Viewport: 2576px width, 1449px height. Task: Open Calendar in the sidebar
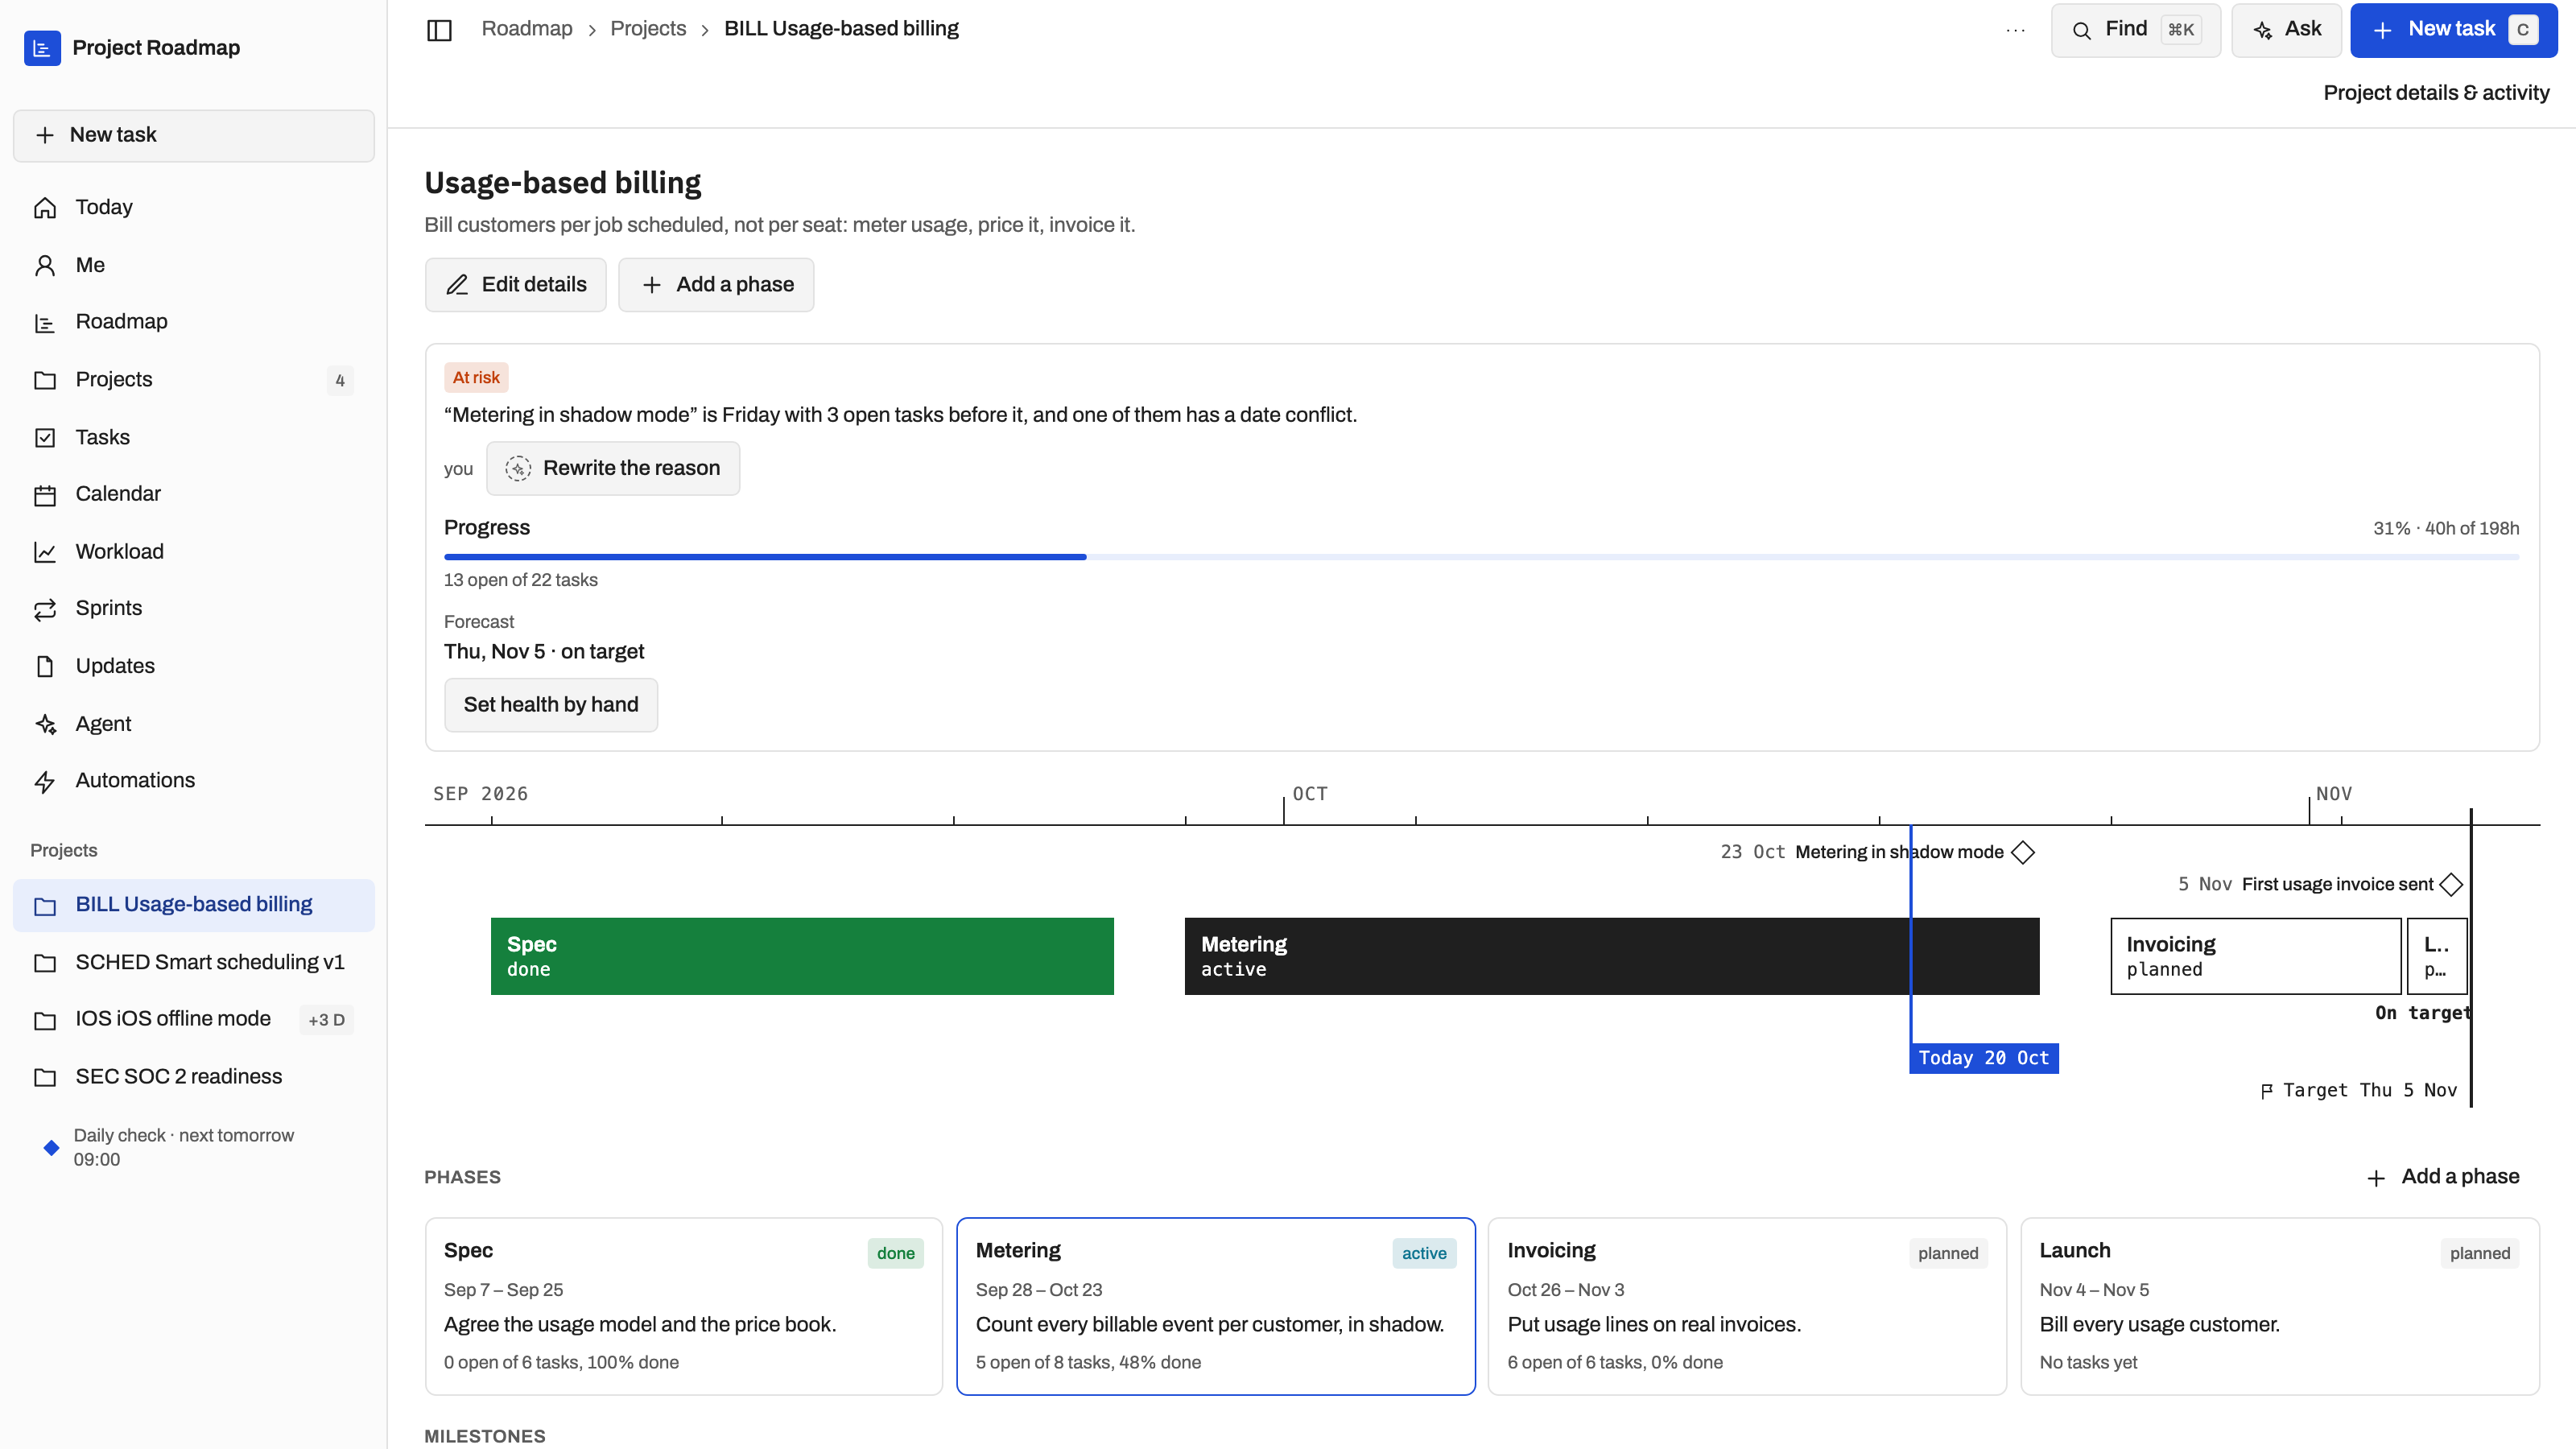[194, 494]
